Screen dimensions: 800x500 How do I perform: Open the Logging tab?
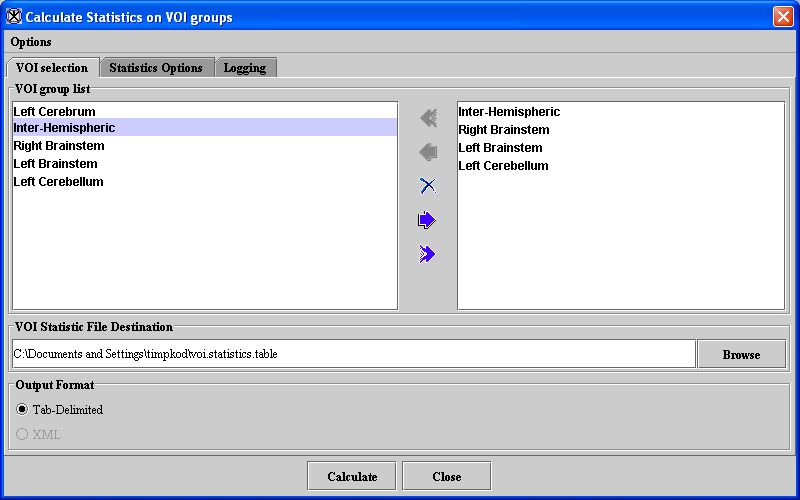click(x=245, y=68)
